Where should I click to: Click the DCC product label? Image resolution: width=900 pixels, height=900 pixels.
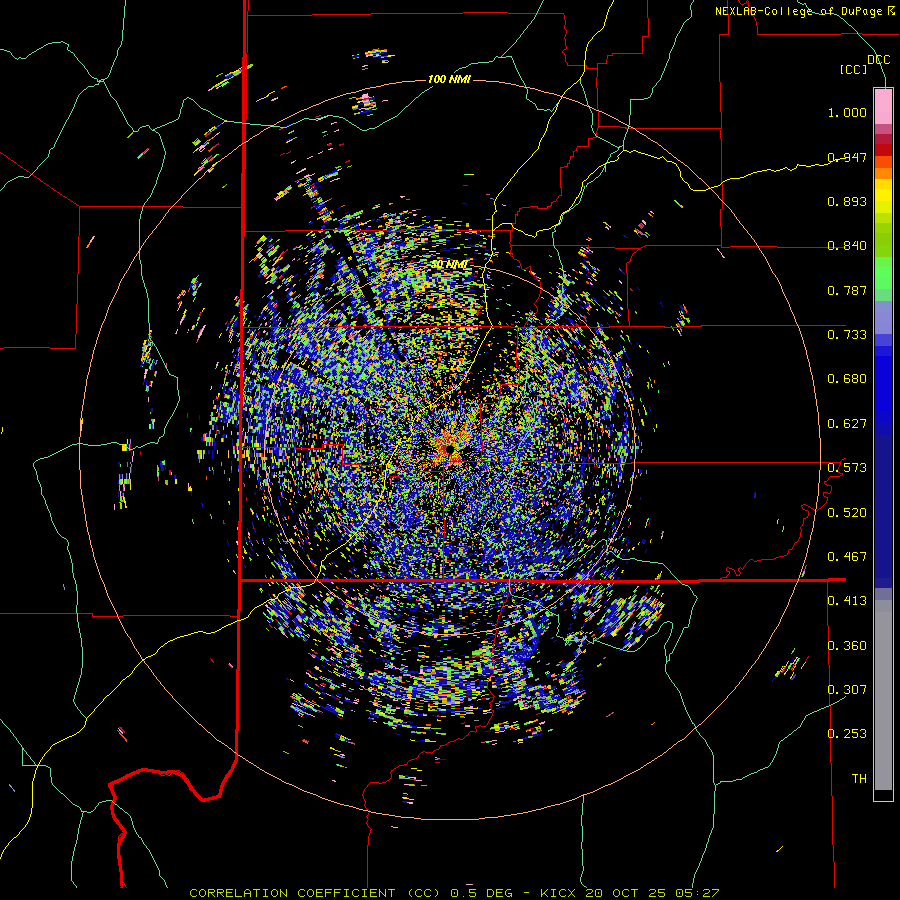click(878, 60)
